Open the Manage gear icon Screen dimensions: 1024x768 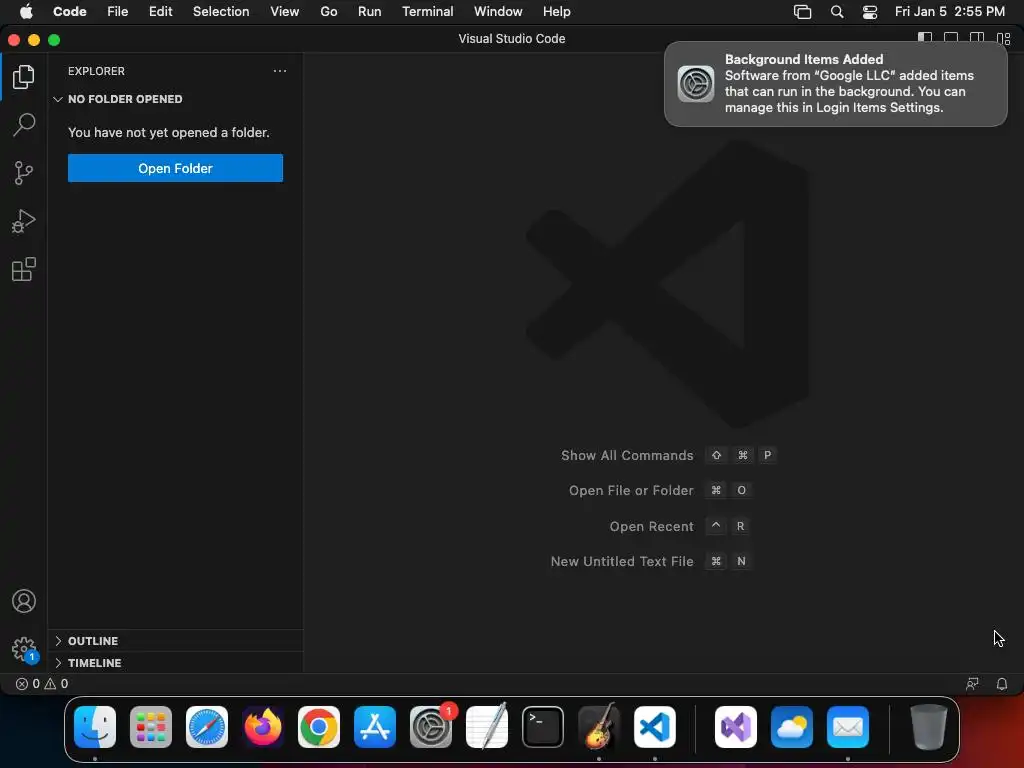(24, 649)
